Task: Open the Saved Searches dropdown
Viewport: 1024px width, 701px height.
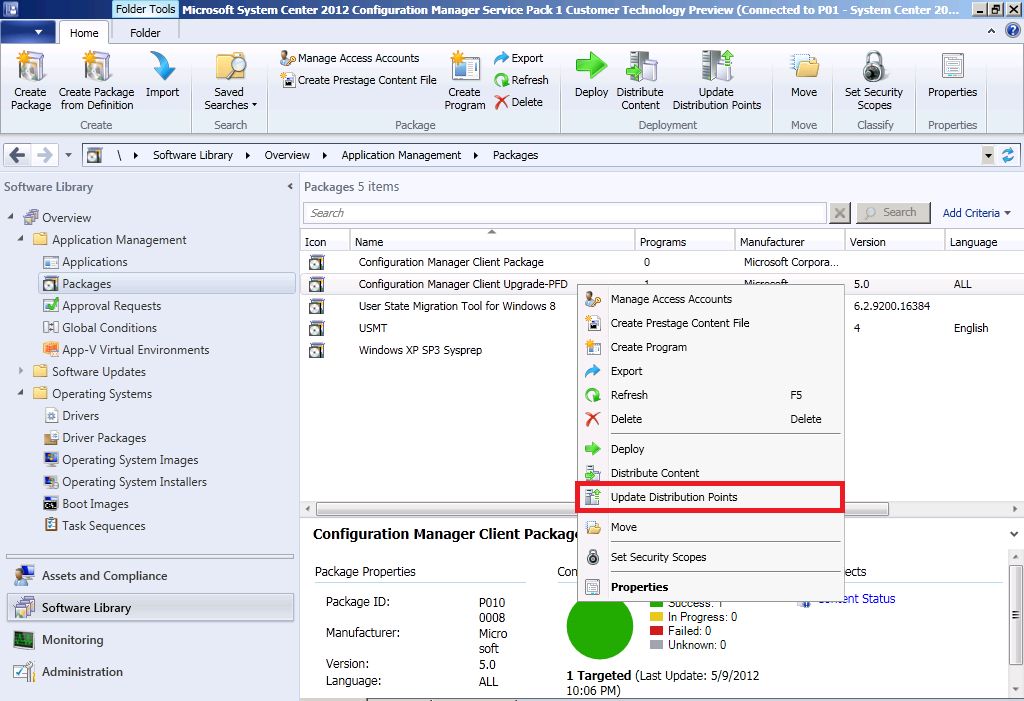Action: click(230, 81)
